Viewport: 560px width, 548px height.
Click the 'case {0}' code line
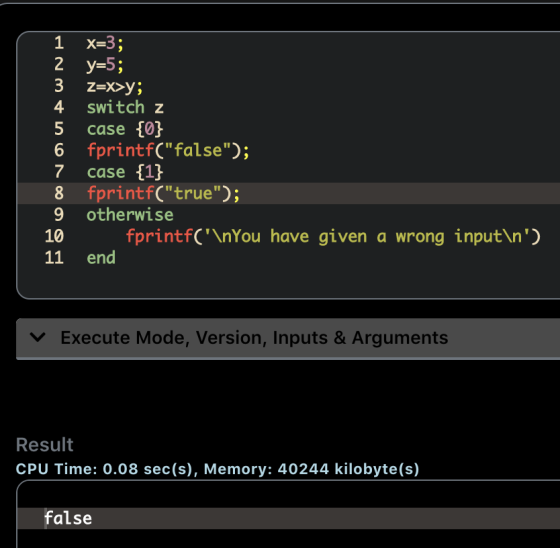[x=125, y=129]
